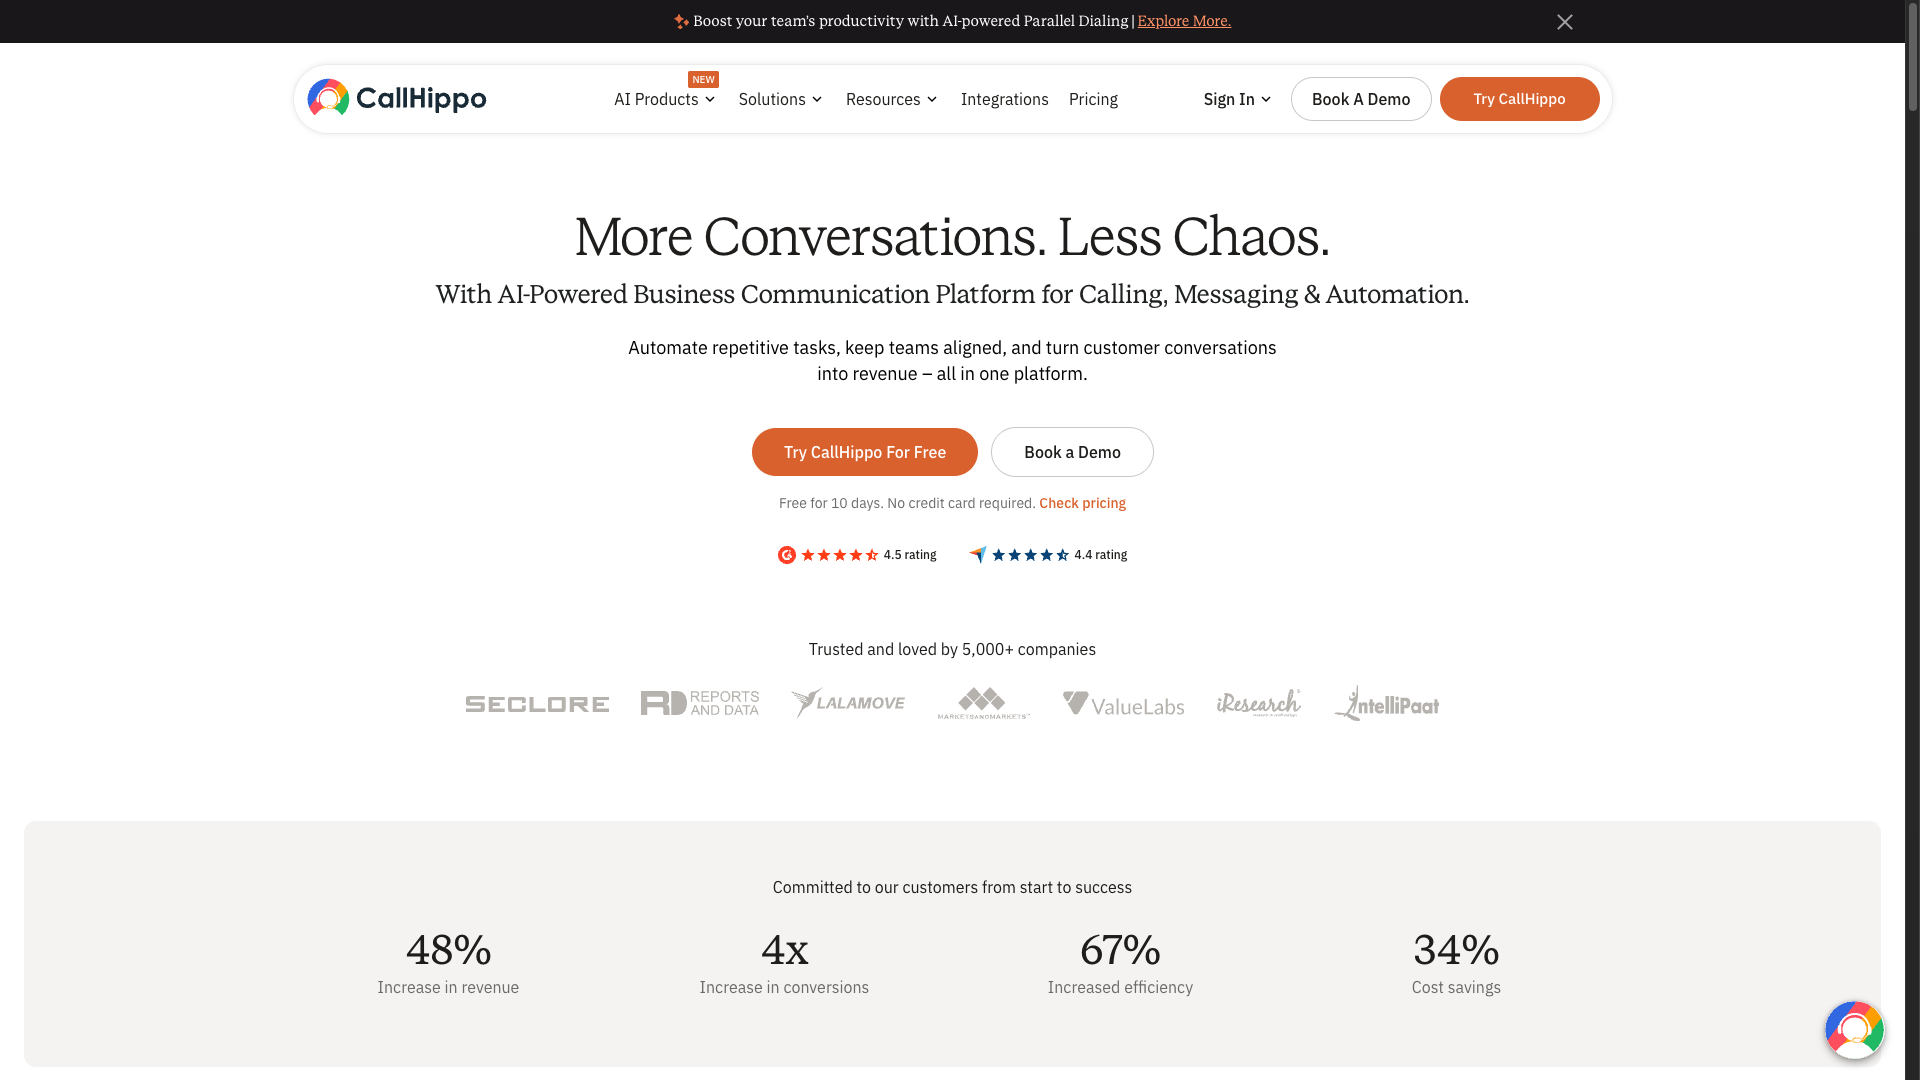Click the Lalamove logo

coord(848,703)
